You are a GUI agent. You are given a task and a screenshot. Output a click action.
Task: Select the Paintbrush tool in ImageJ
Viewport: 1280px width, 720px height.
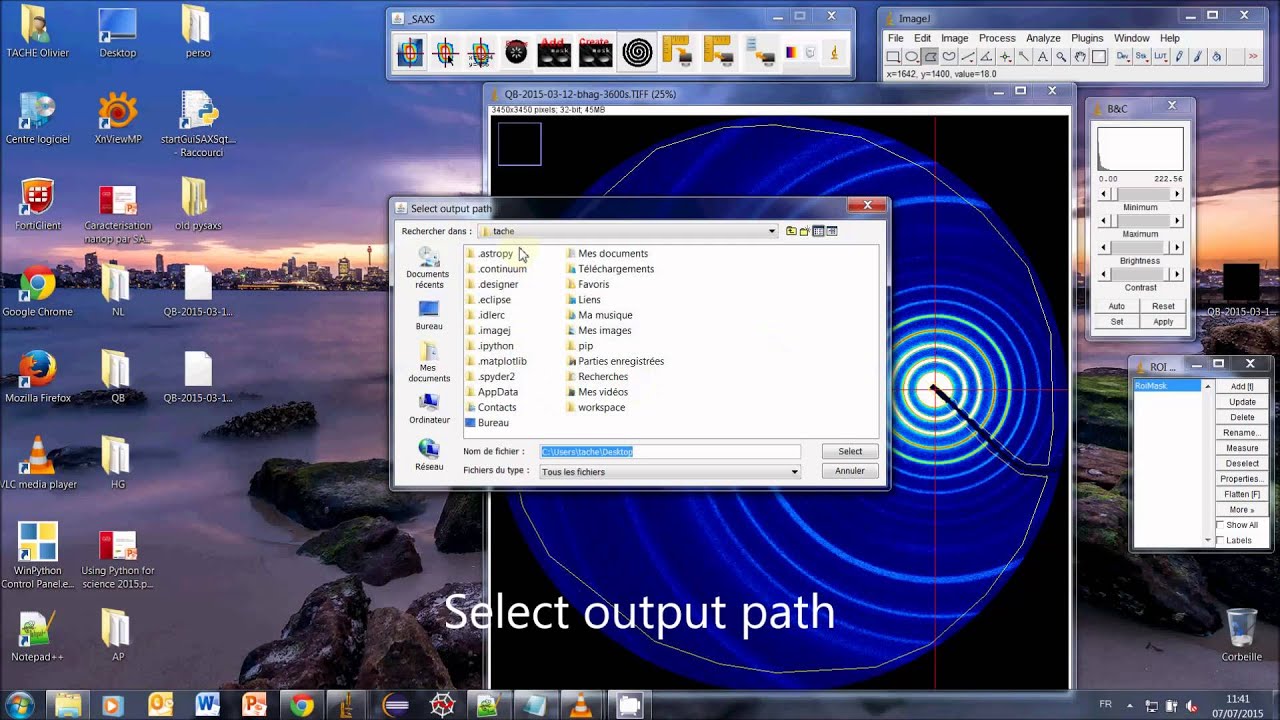point(1198,56)
